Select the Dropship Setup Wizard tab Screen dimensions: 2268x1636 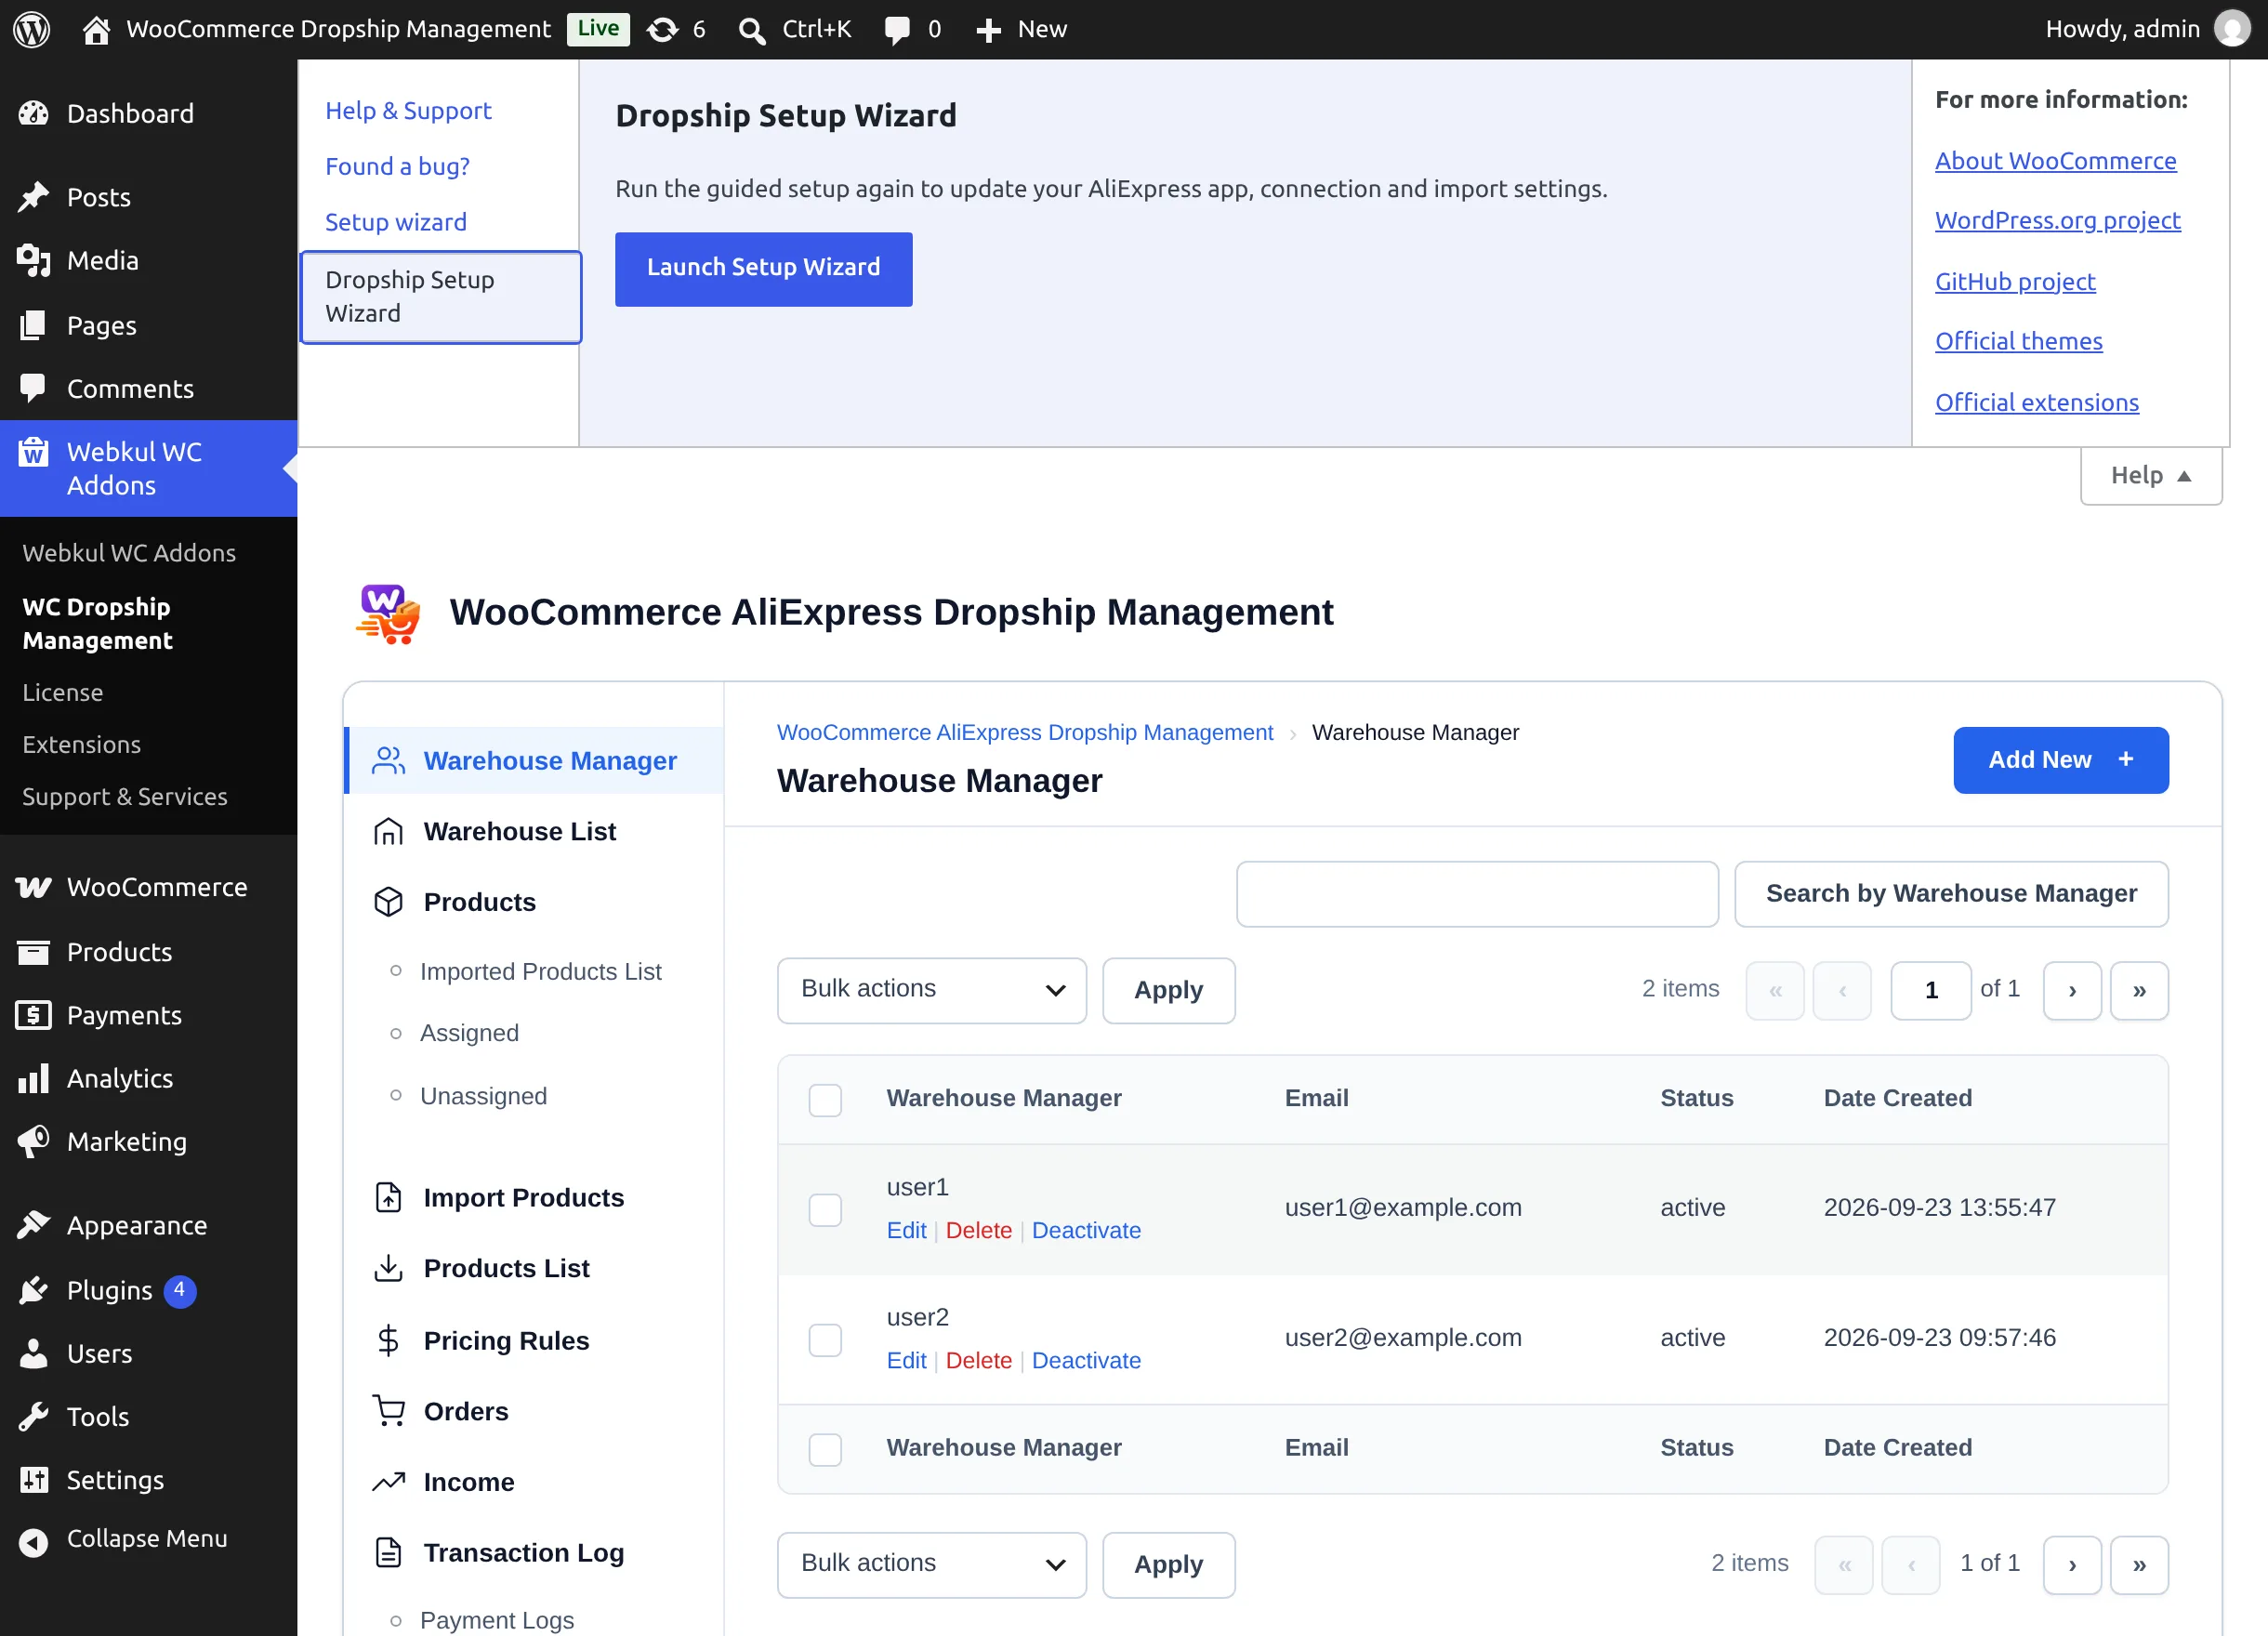click(x=441, y=297)
